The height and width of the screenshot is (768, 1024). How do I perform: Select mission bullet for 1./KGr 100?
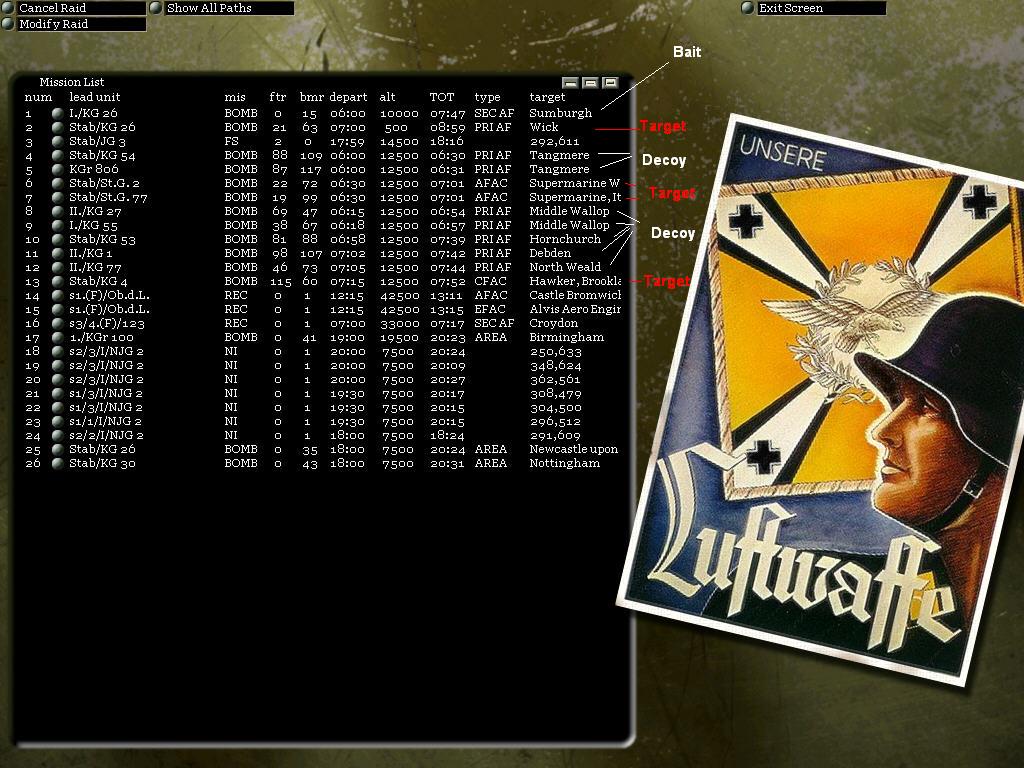(57, 338)
